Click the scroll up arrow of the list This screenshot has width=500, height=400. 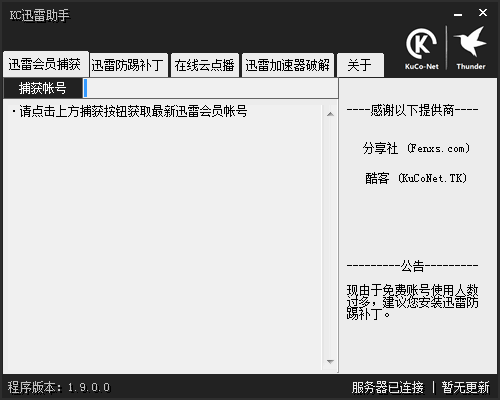(x=330, y=114)
